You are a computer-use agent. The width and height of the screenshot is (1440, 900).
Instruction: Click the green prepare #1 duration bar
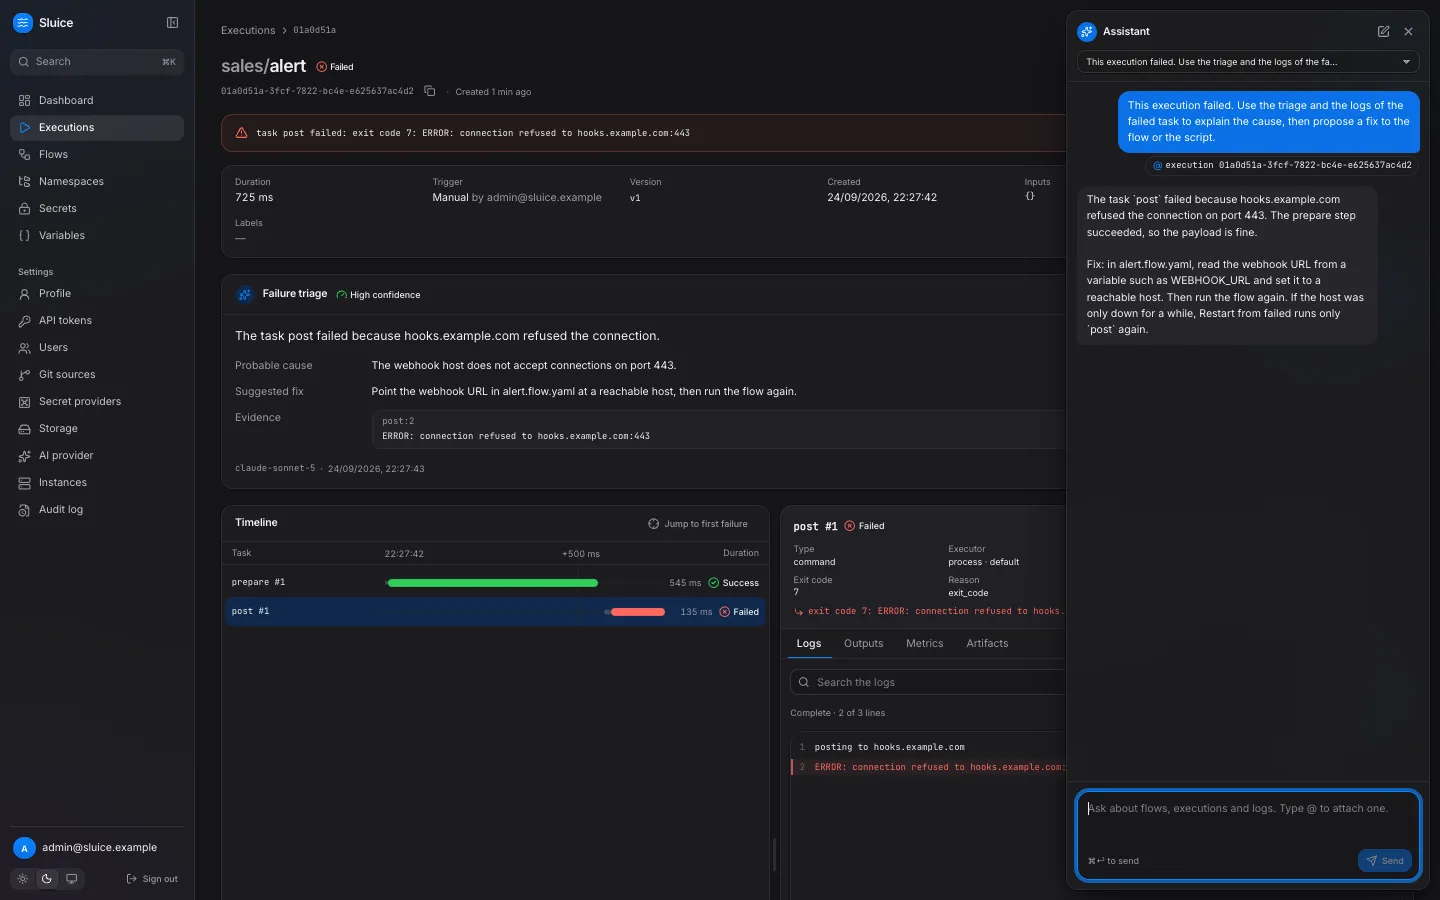[x=492, y=583]
